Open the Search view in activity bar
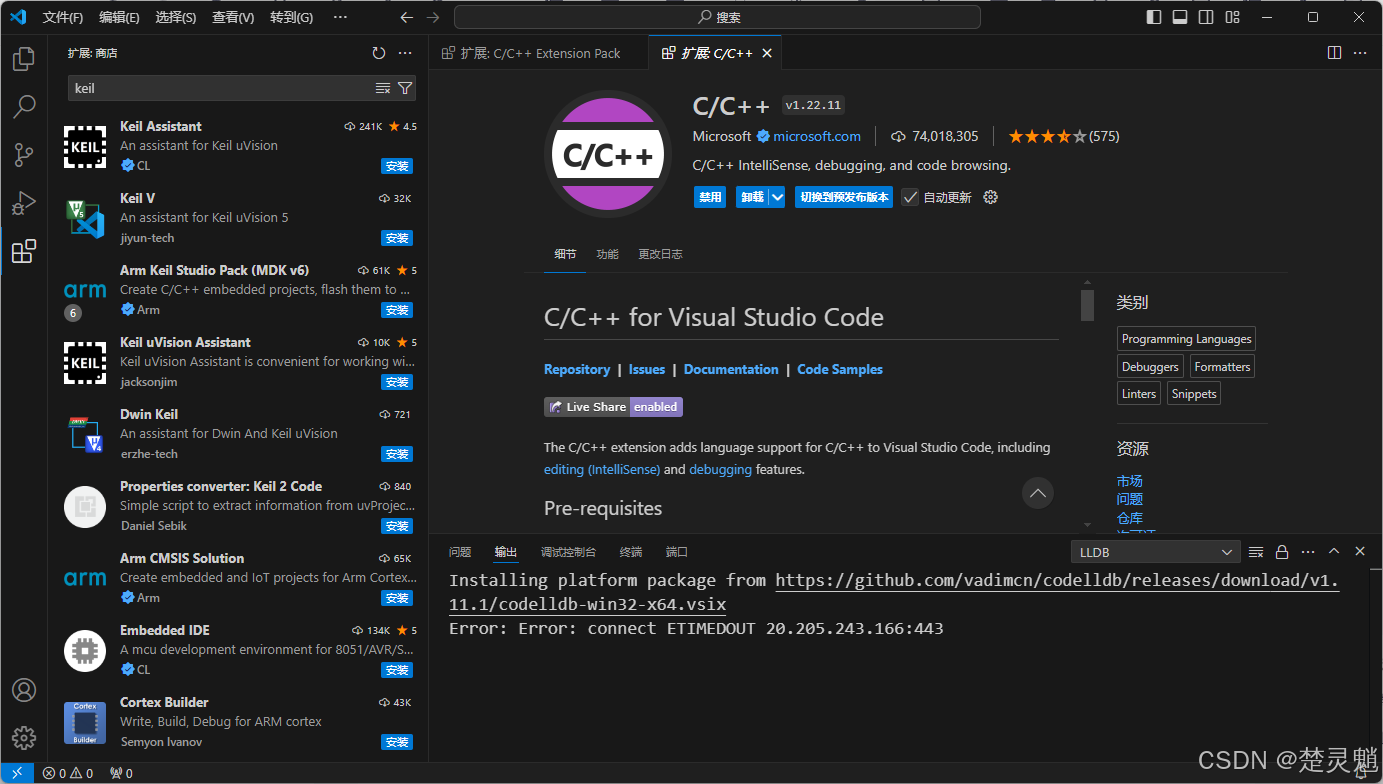1383x784 pixels. point(24,106)
